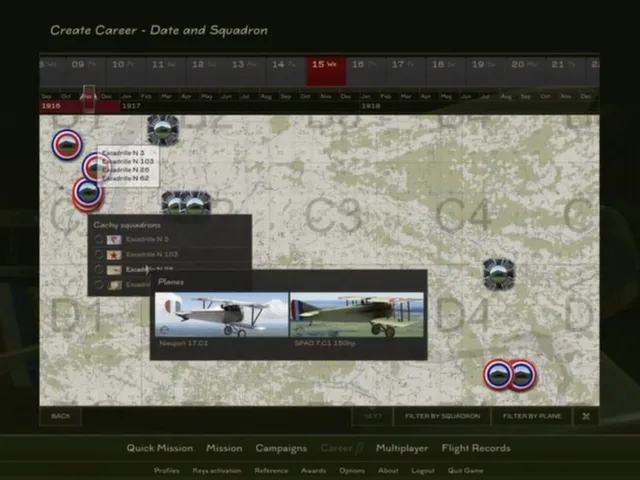
Task: Click the red star Escadrille N 103 emblem
Action: coord(114,255)
